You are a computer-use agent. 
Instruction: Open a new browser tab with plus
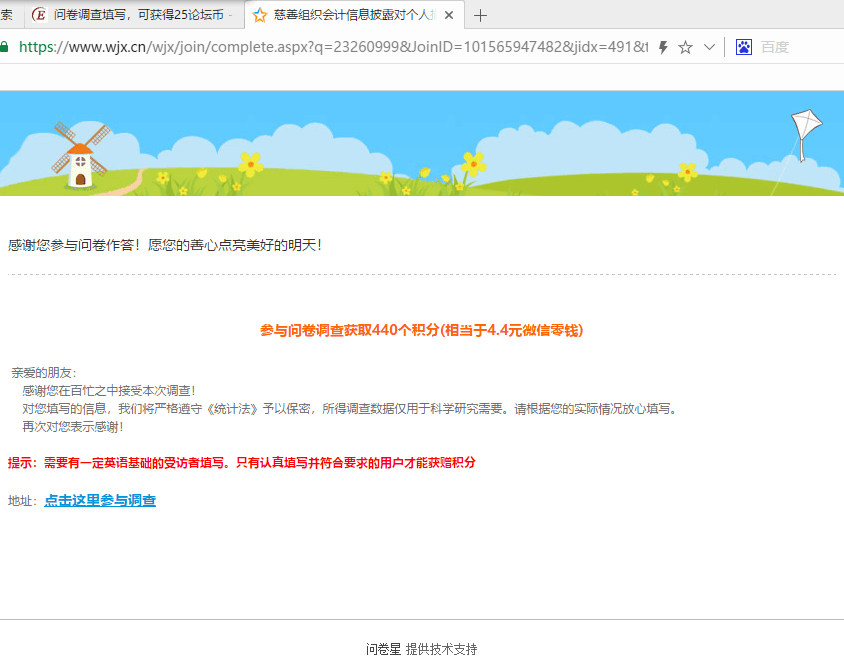click(480, 16)
